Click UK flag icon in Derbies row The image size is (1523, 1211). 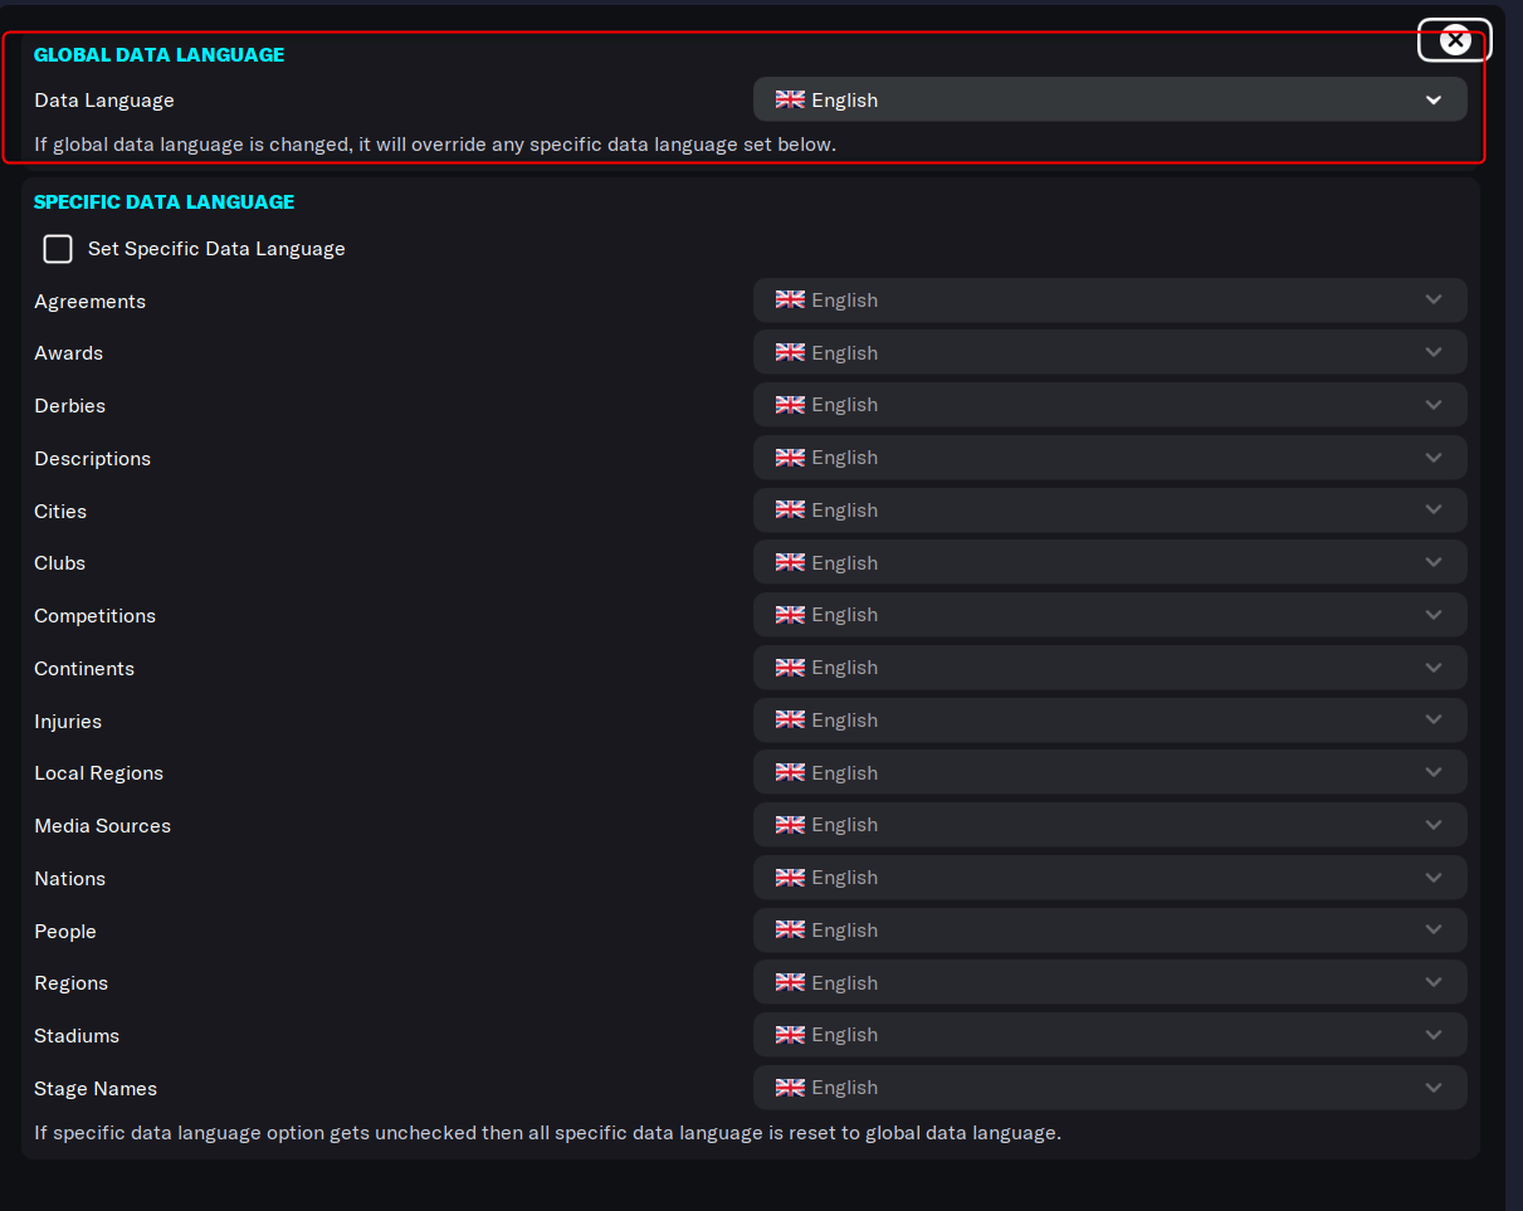[x=790, y=405]
